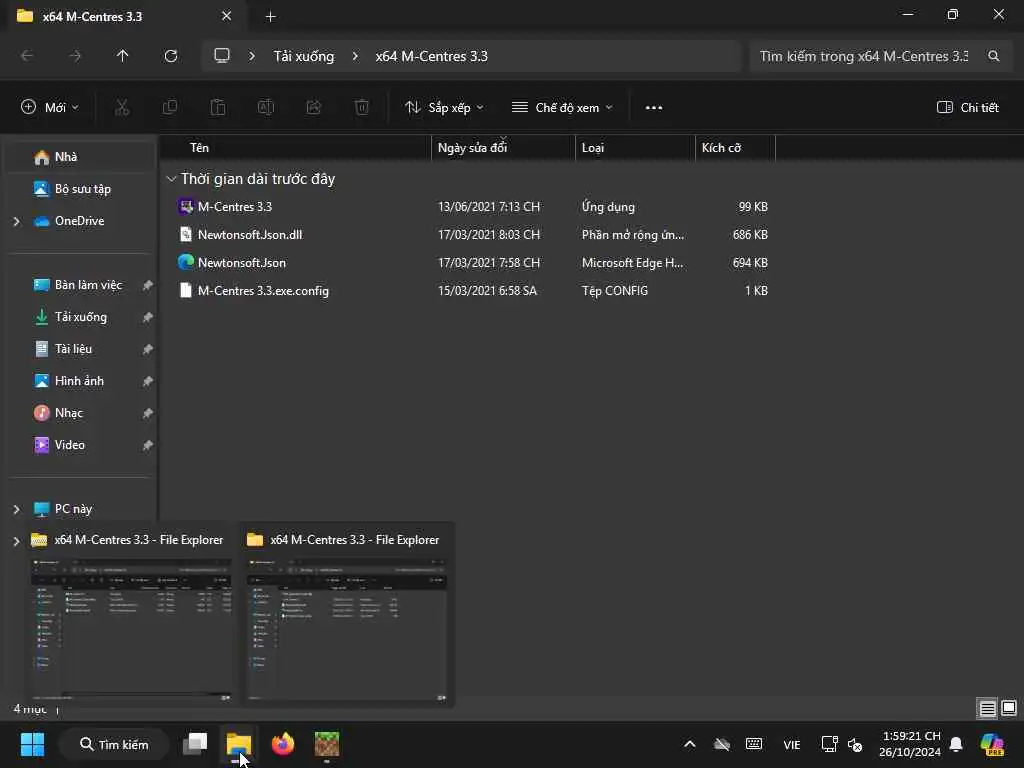Open Hình ảnh in the sidebar

pyautogui.click(x=81, y=381)
